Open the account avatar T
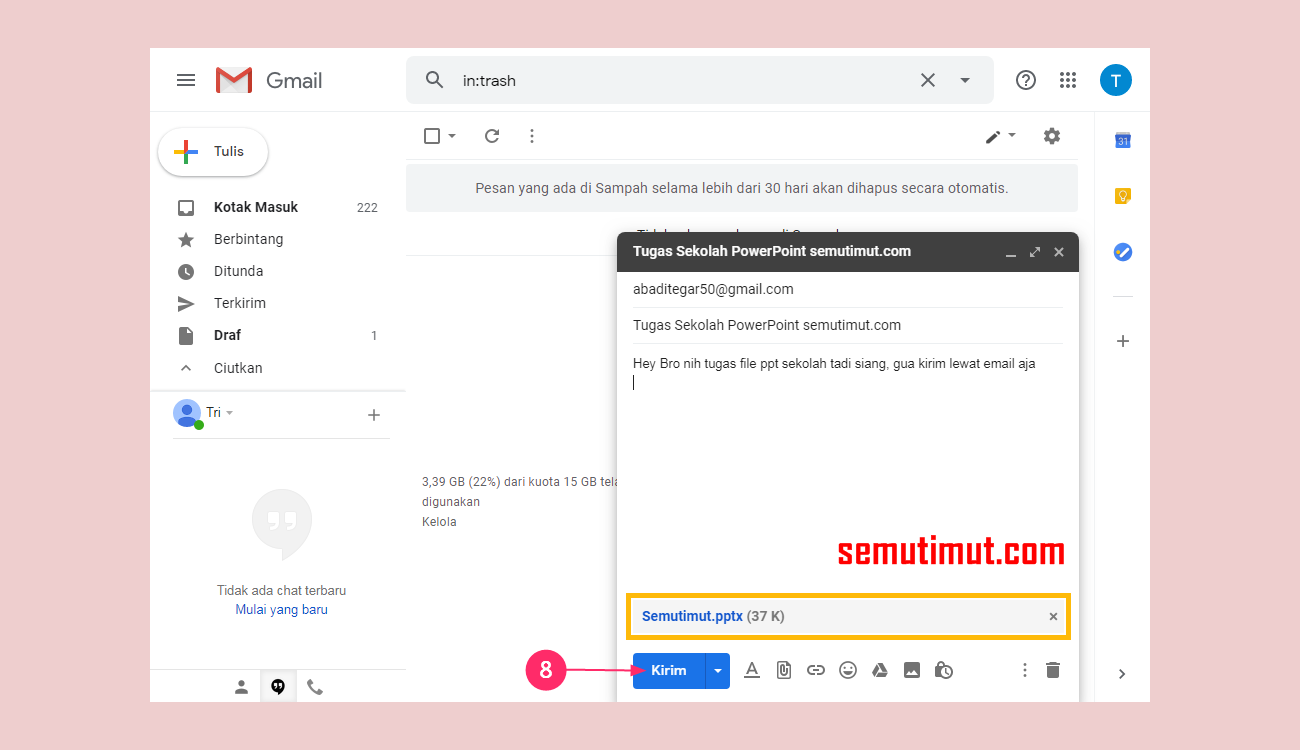 click(x=1116, y=80)
